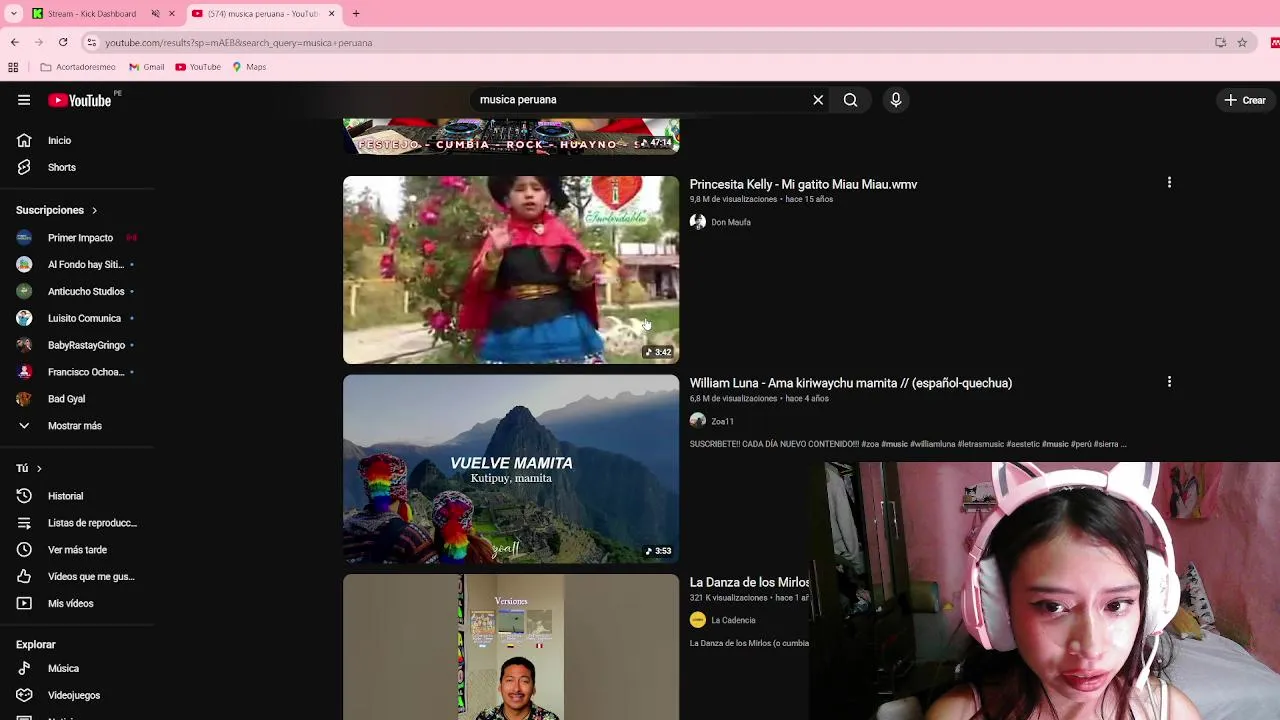Screen dimensions: 1280x720
Task: Open La Danza de los Mirlos title
Action: pos(749,582)
